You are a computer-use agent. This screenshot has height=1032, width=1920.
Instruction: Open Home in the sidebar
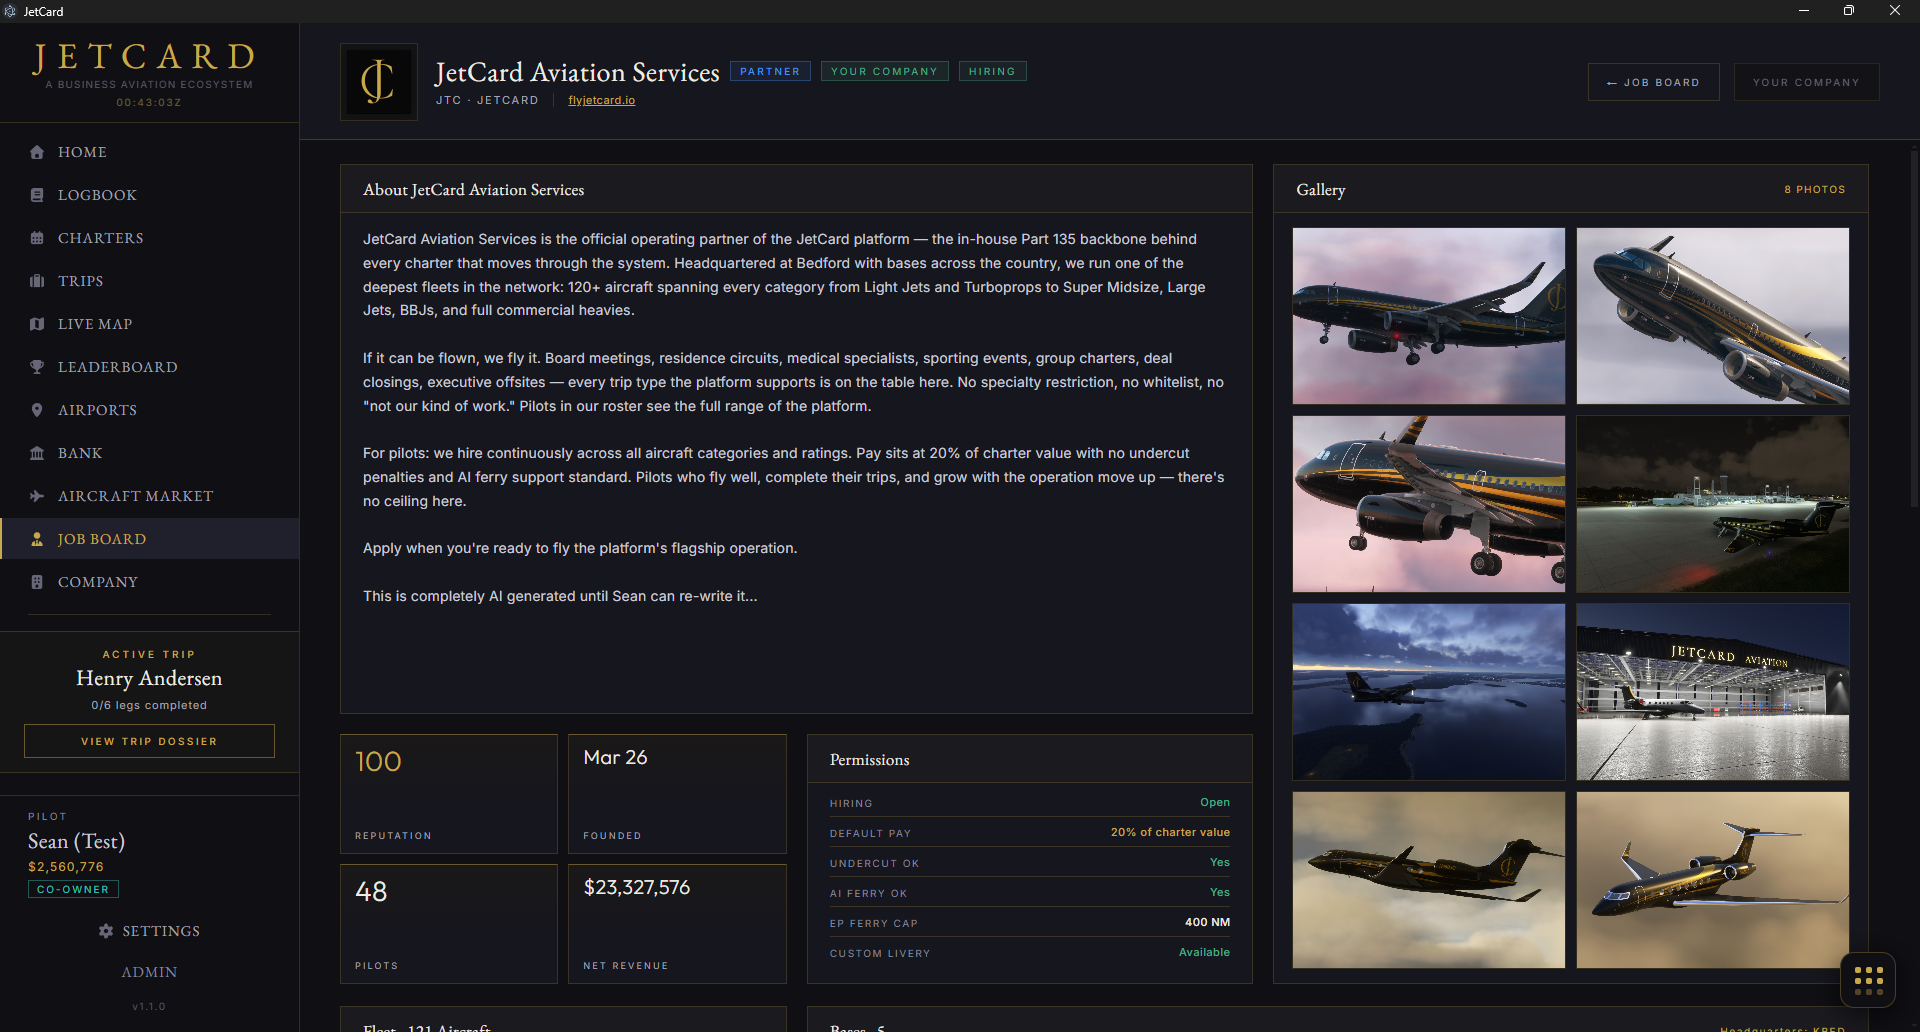[149, 152]
